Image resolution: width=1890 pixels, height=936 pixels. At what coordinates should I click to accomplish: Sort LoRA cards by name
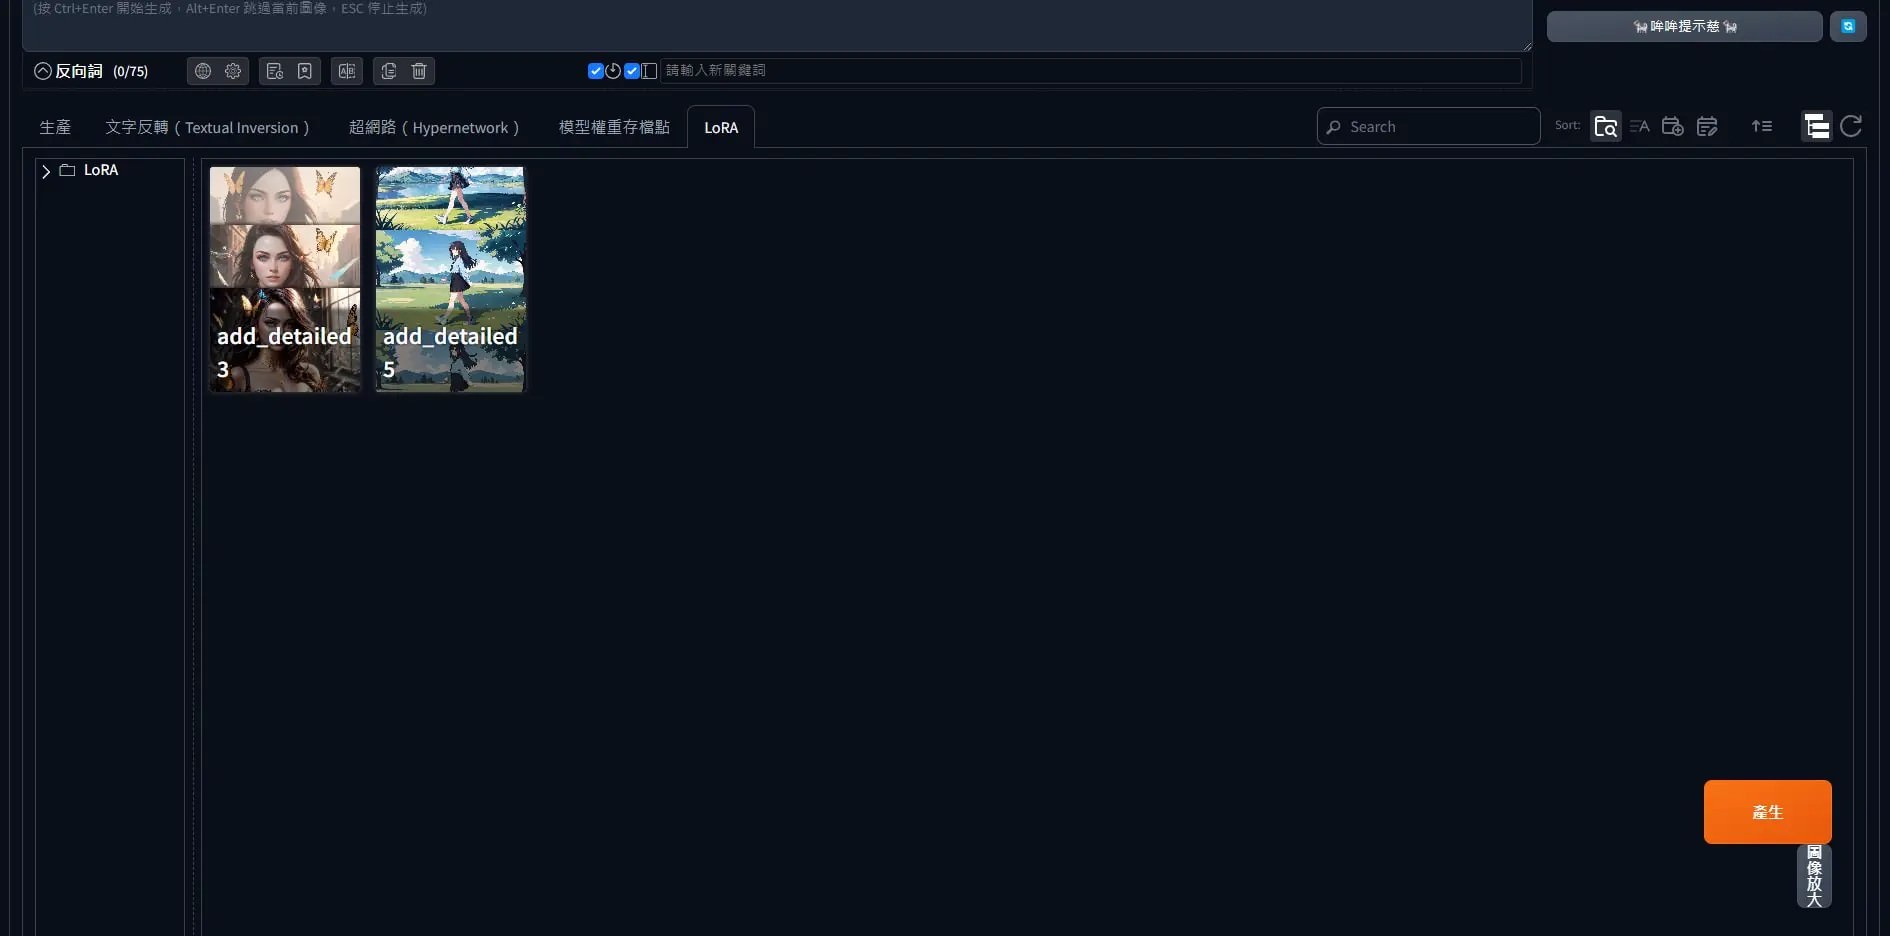[x=1639, y=127]
